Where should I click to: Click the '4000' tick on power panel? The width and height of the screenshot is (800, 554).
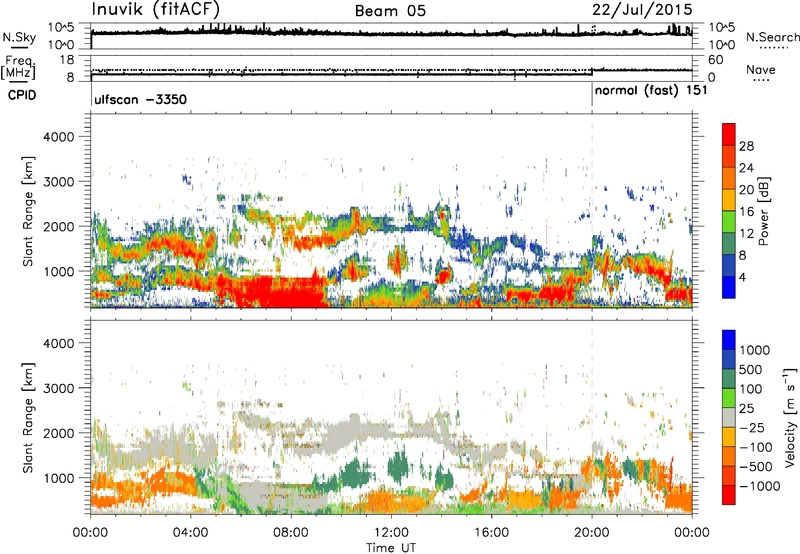(58, 137)
